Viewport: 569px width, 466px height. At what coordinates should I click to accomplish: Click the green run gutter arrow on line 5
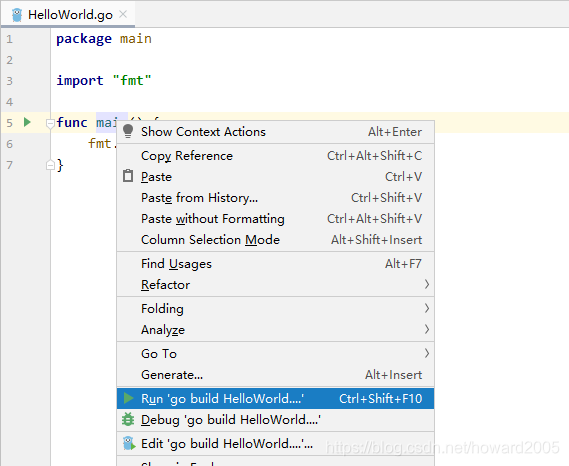(27, 122)
